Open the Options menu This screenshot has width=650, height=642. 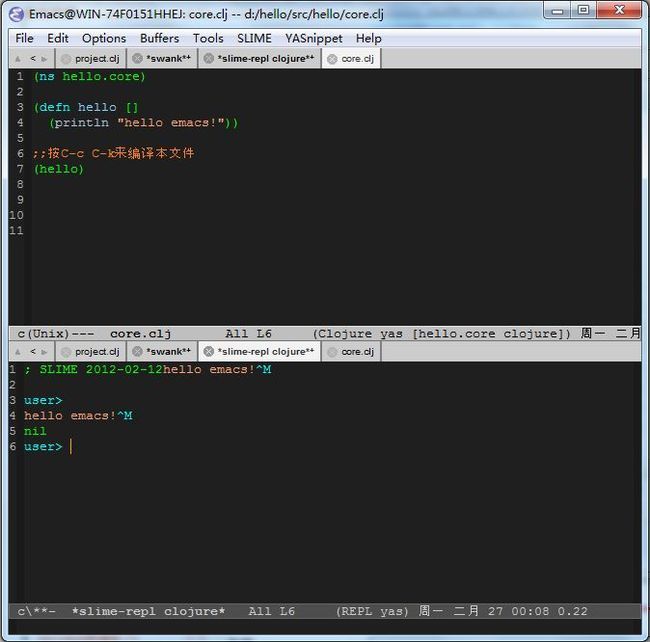(x=104, y=38)
